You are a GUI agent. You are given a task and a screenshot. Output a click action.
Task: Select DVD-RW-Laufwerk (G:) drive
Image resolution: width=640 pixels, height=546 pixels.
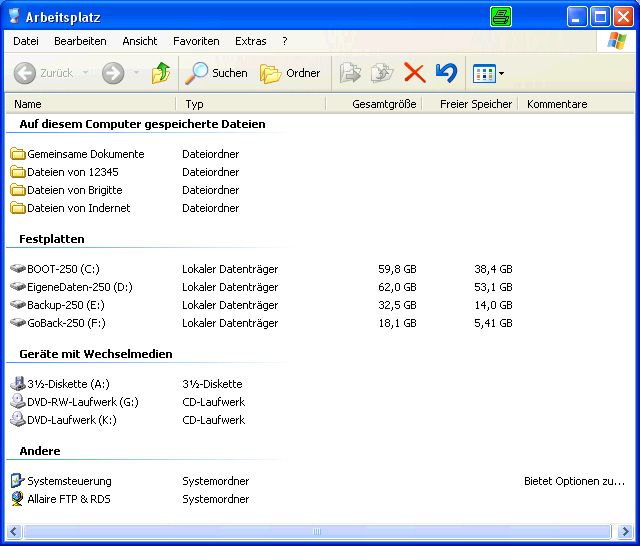[82, 402]
